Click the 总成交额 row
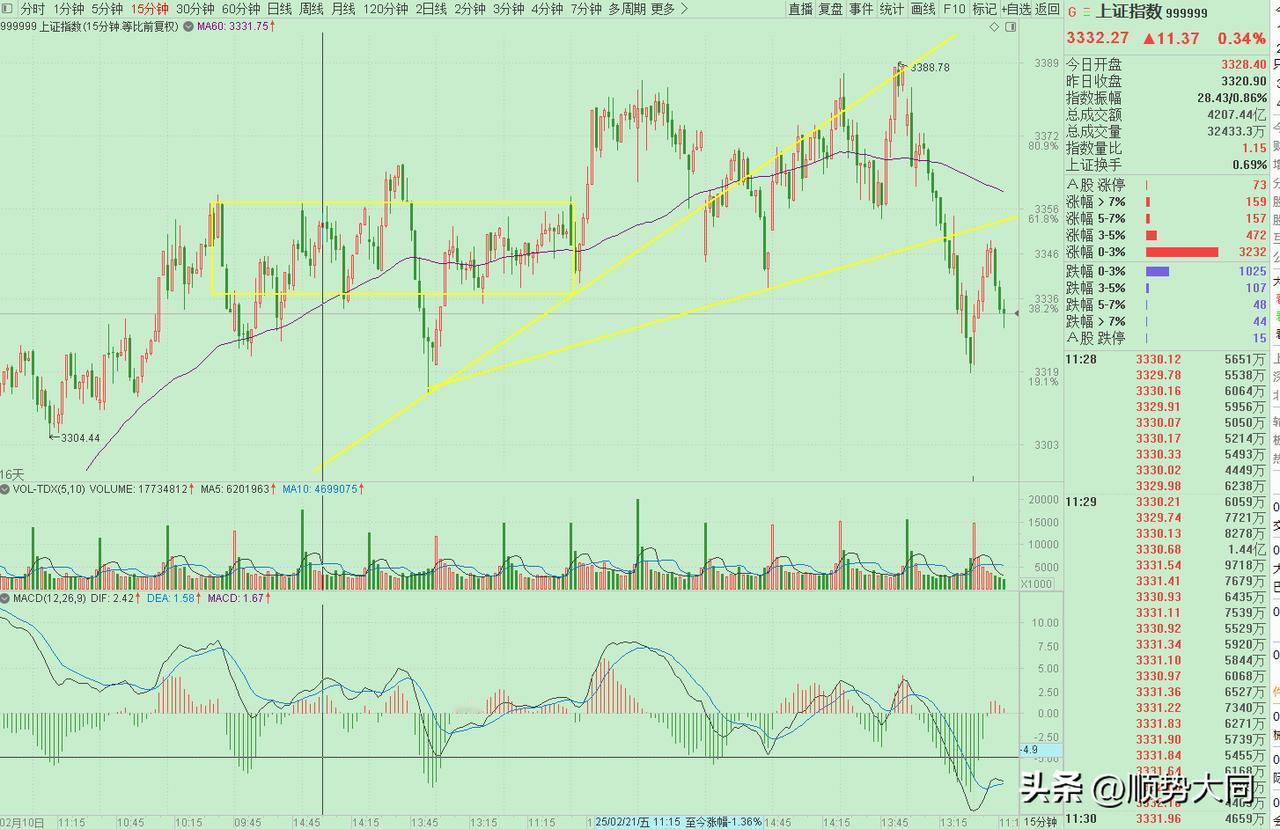The width and height of the screenshot is (1280, 829). point(1167,115)
